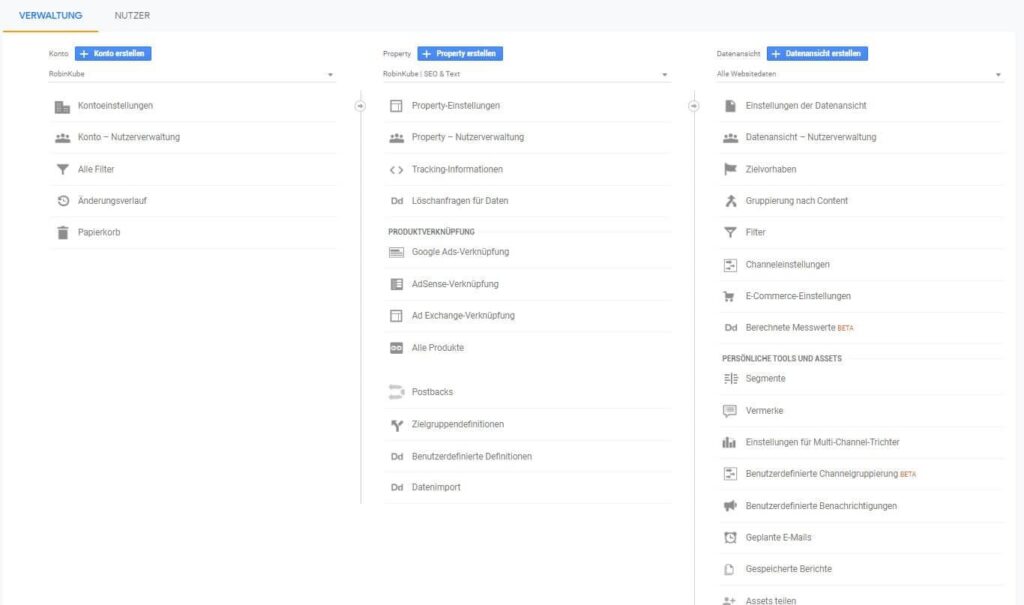The height and width of the screenshot is (605, 1024).
Task: Click the Papierkorb trash icon
Action: tap(62, 233)
